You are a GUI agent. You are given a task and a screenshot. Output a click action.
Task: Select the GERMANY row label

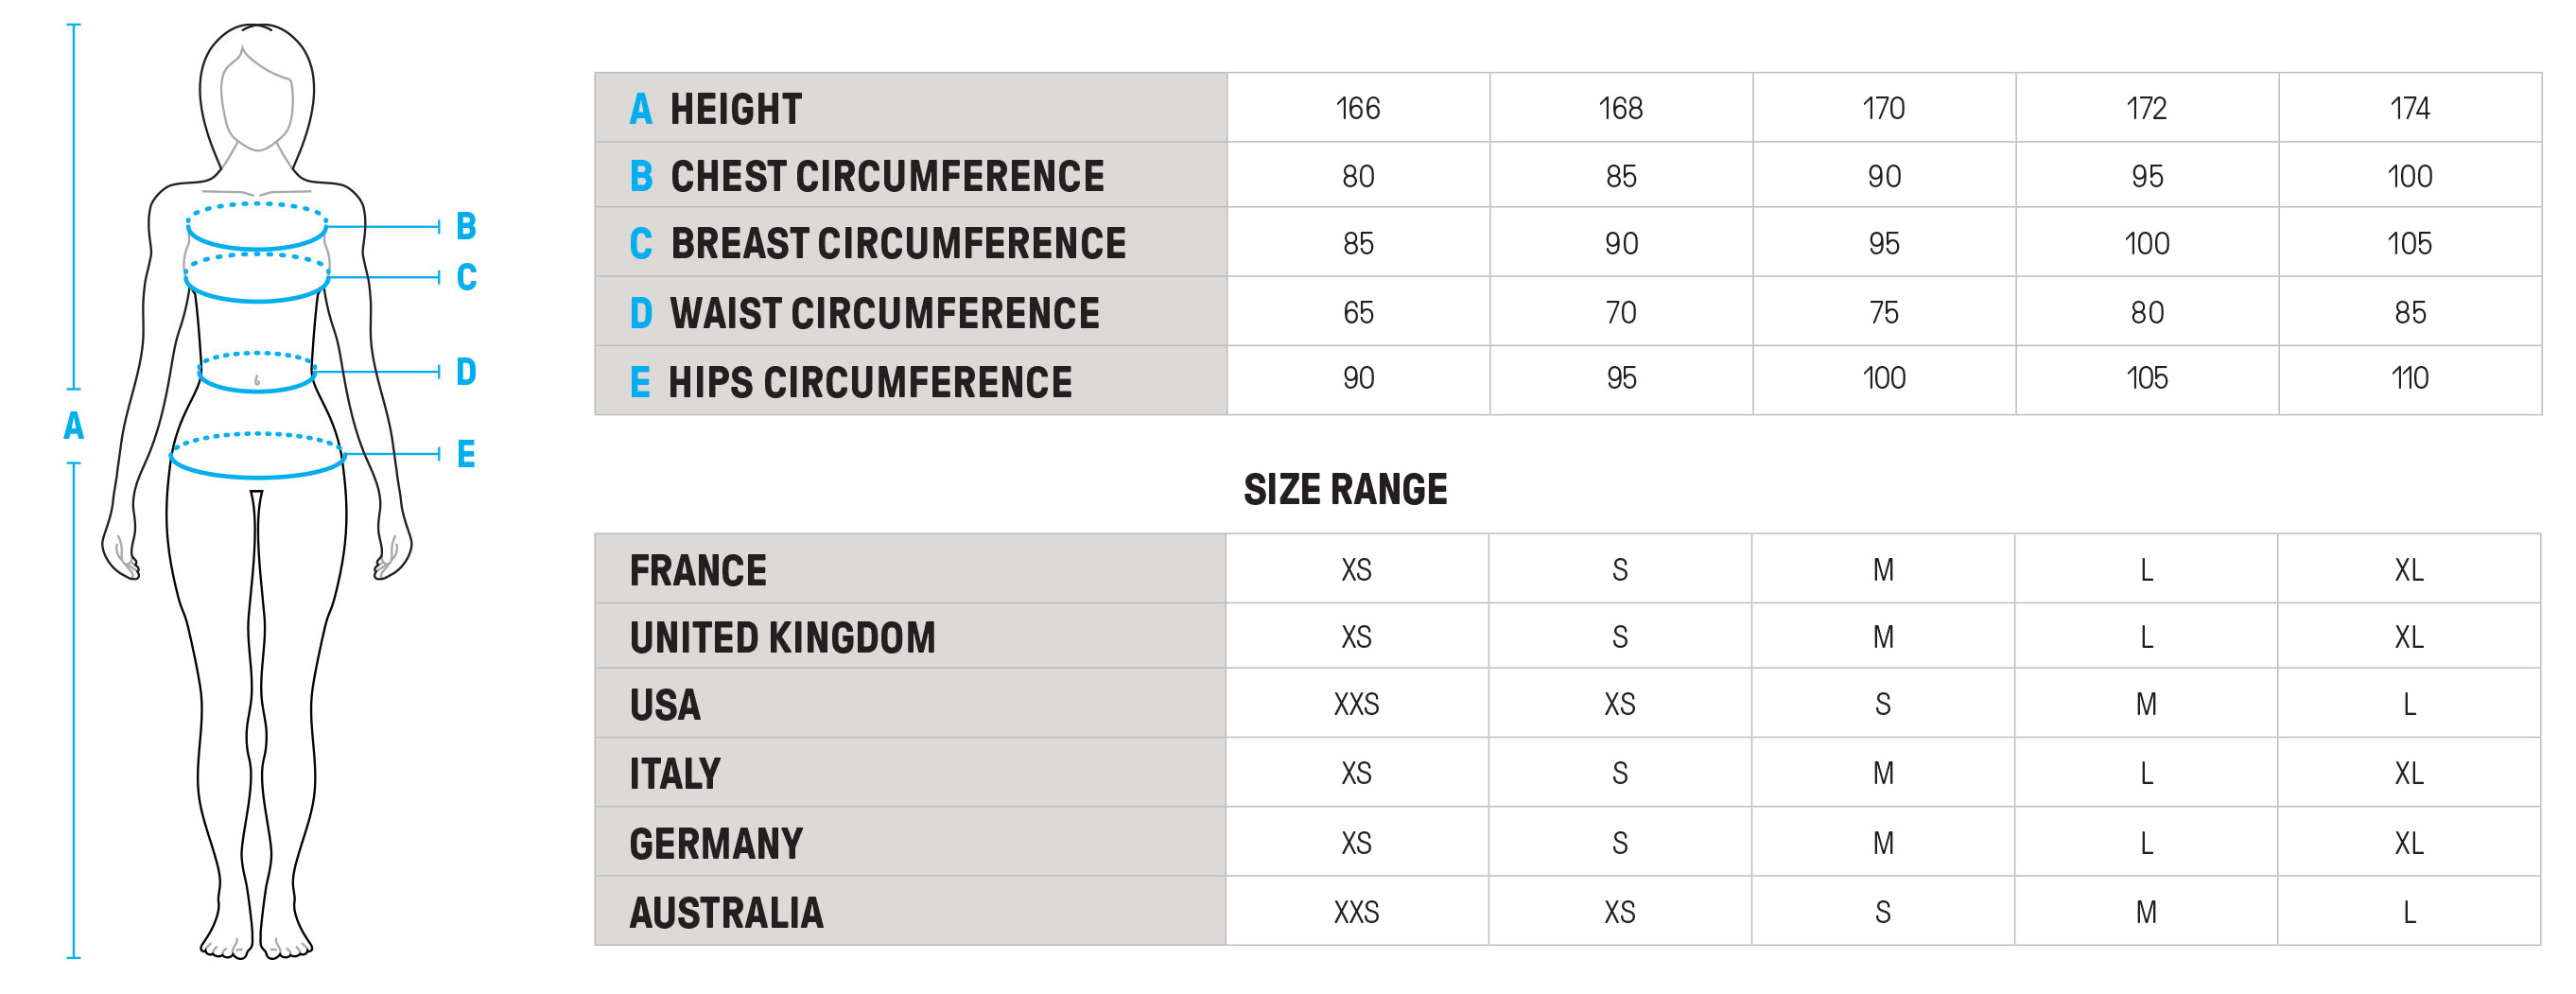coord(716,844)
